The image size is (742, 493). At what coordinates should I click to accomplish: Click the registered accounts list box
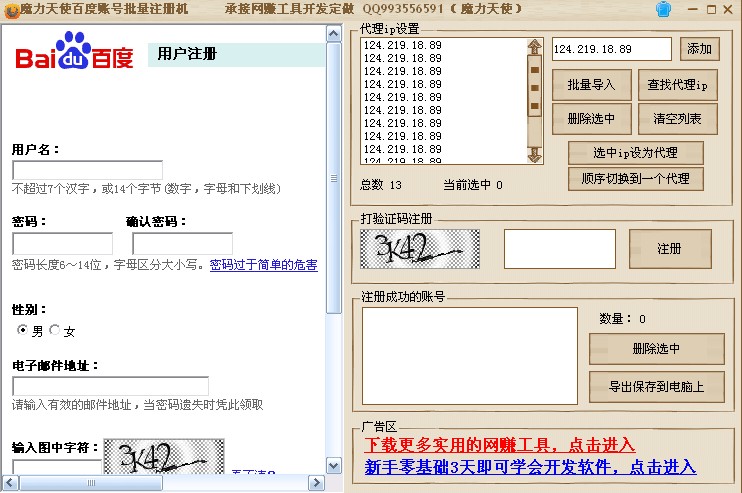pyautogui.click(x=470, y=356)
